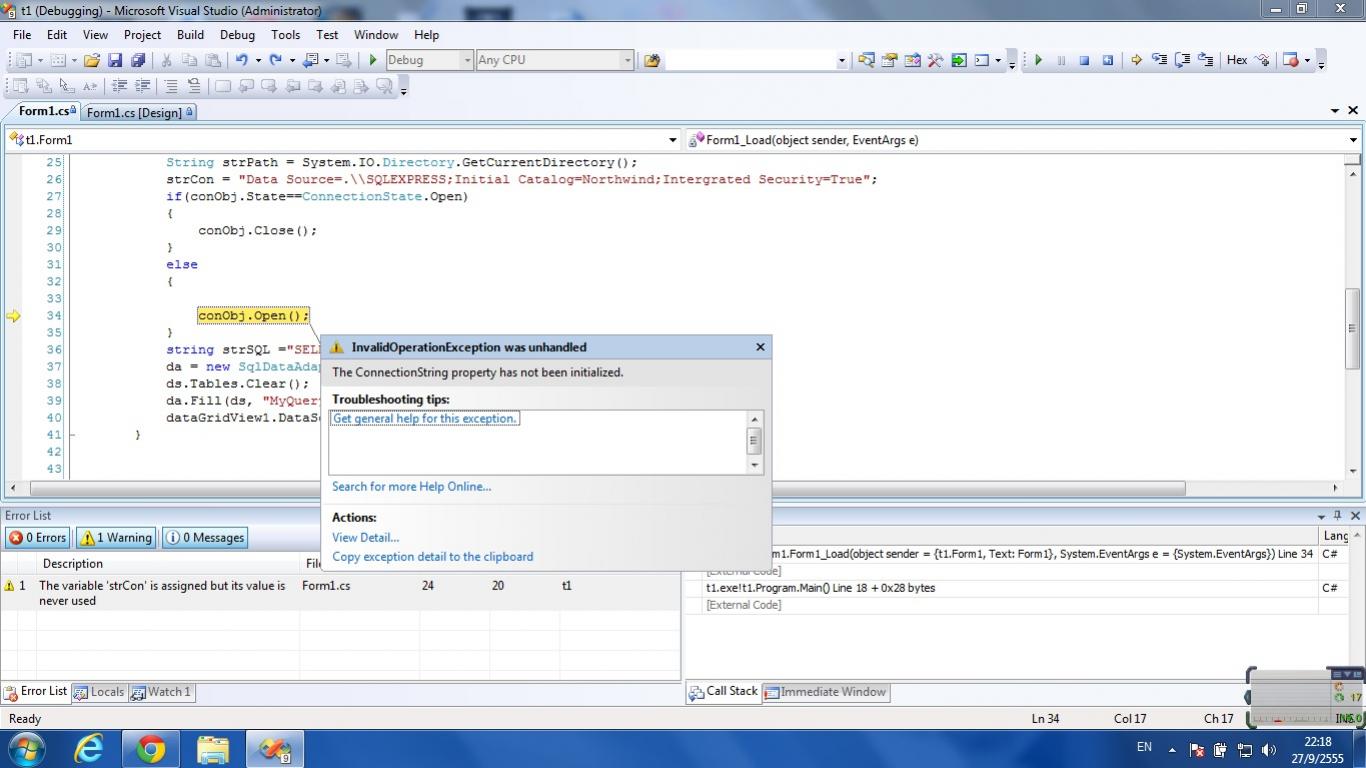Toggle the 0 Messages filter button
This screenshot has height=768, width=1366.
click(205, 538)
